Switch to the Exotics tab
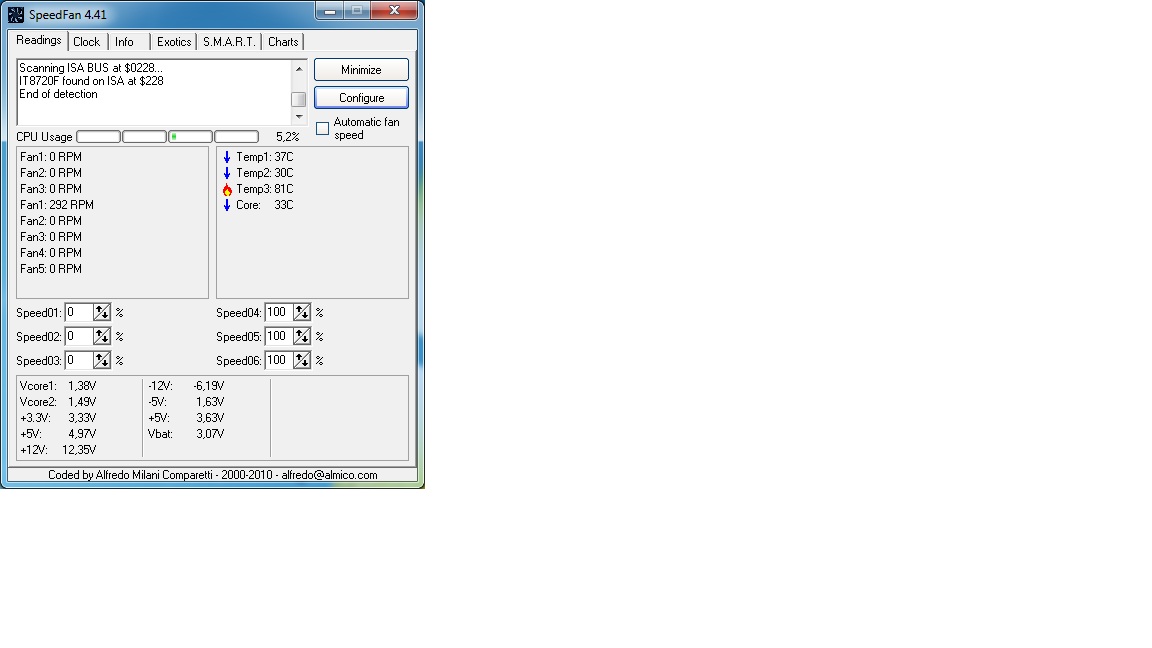 coord(174,42)
